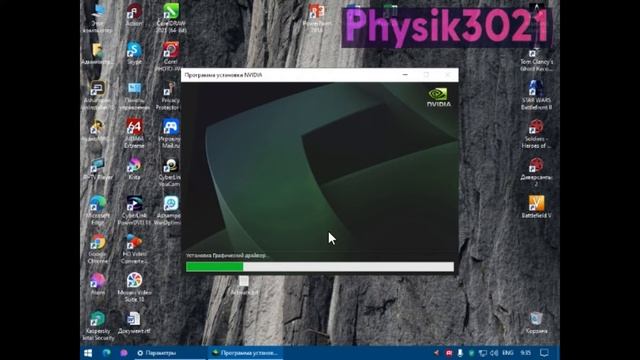
Task: Launch Tom Clancy's Ghost Recon shortcut
Action: (x=536, y=59)
